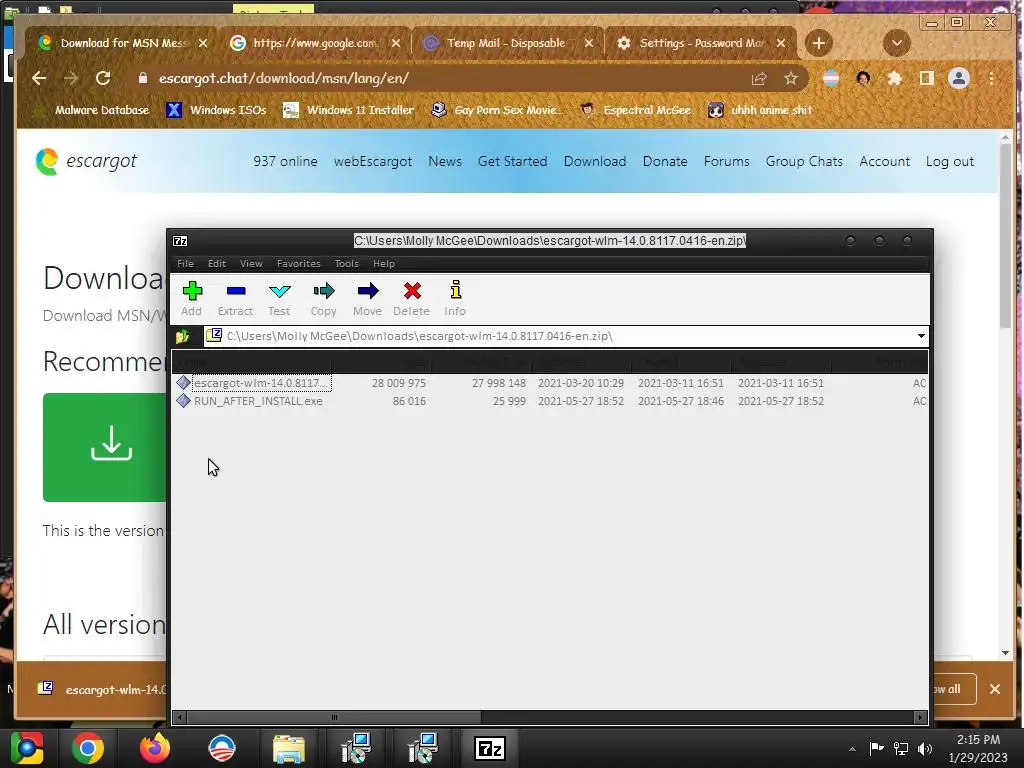The height and width of the screenshot is (768, 1024).
Task: Open the Tools menu in 7-Zip
Action: point(346,264)
